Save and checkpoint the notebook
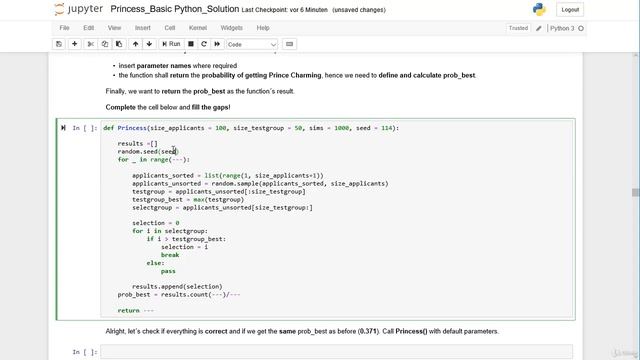640x360 pixels. [59, 44]
